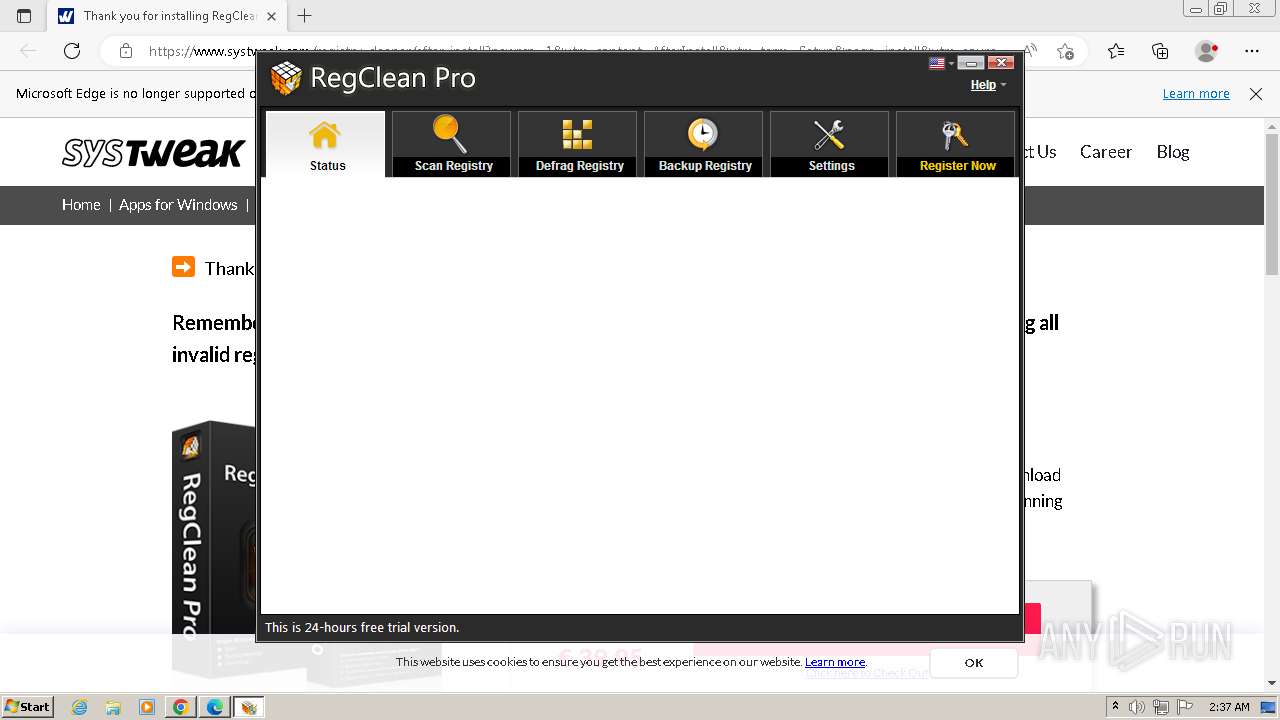The image size is (1280, 720).
Task: Open the Edge Favorites list
Action: (1116, 51)
